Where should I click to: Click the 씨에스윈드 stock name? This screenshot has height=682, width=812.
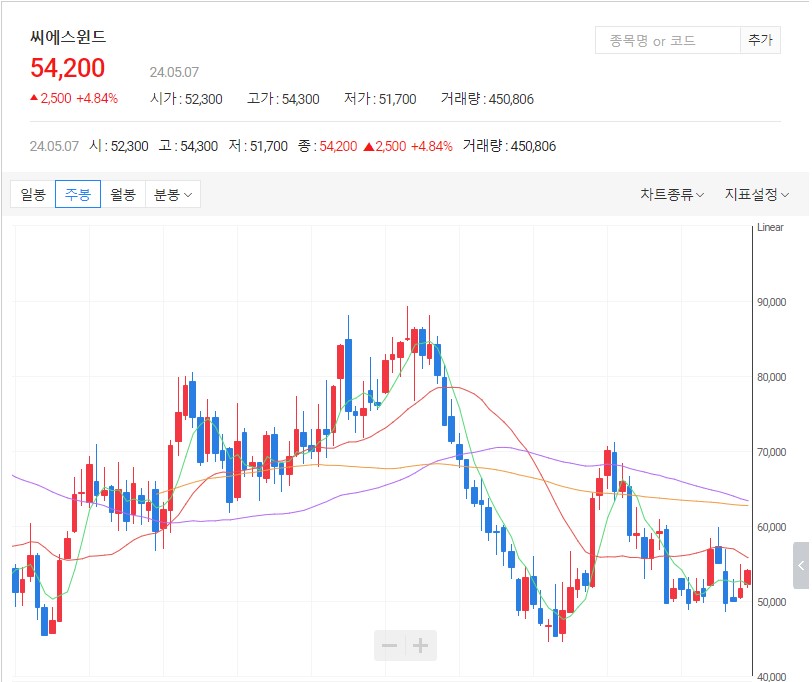tap(68, 37)
